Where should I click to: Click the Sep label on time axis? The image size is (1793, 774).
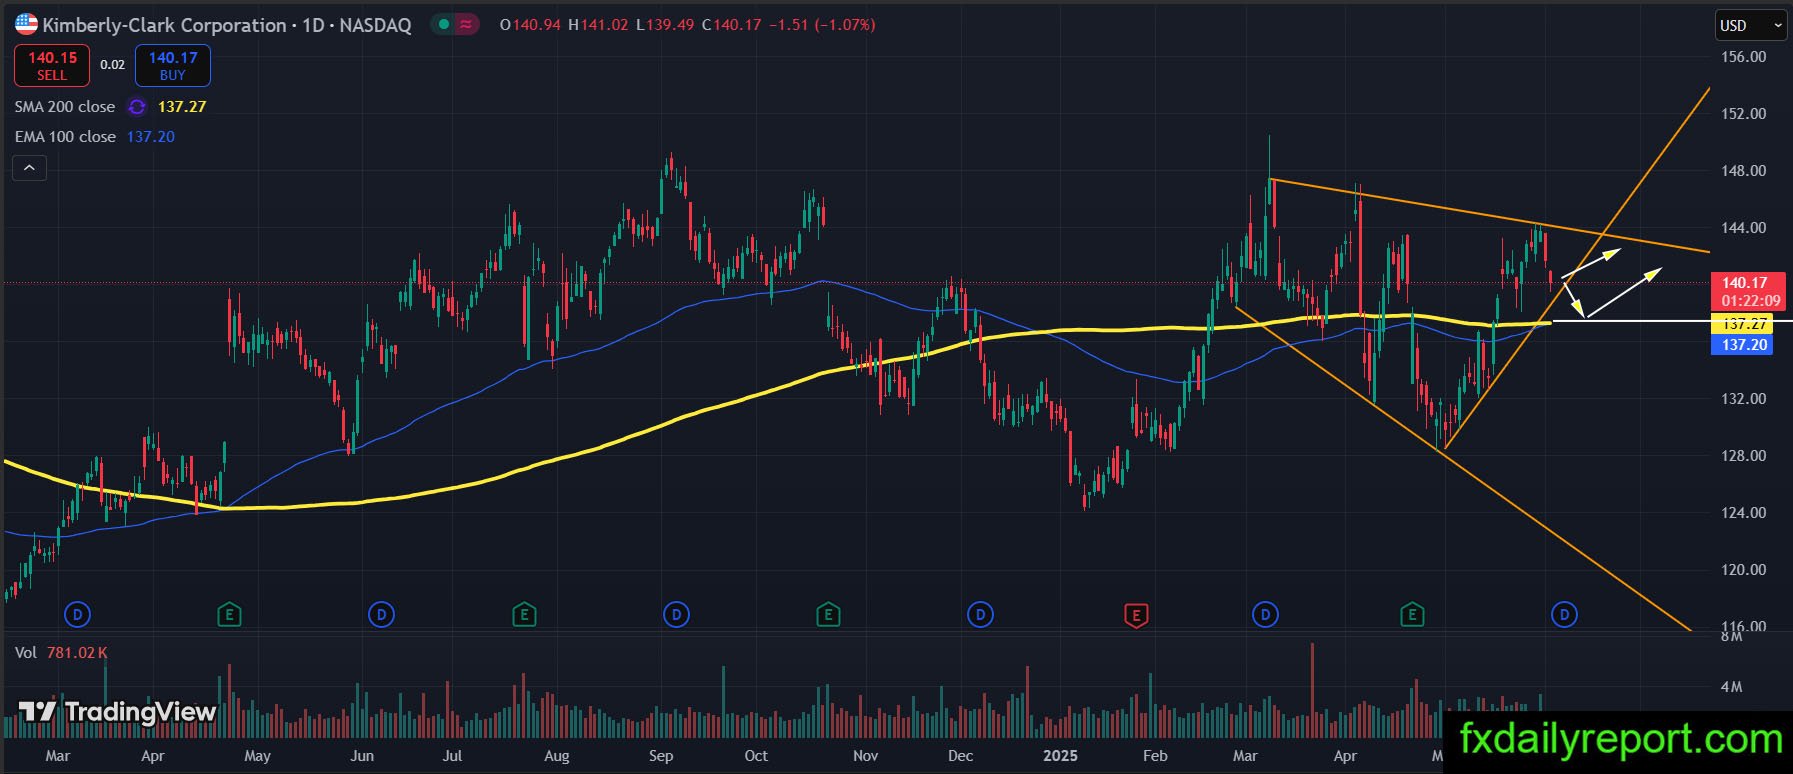coord(661,756)
